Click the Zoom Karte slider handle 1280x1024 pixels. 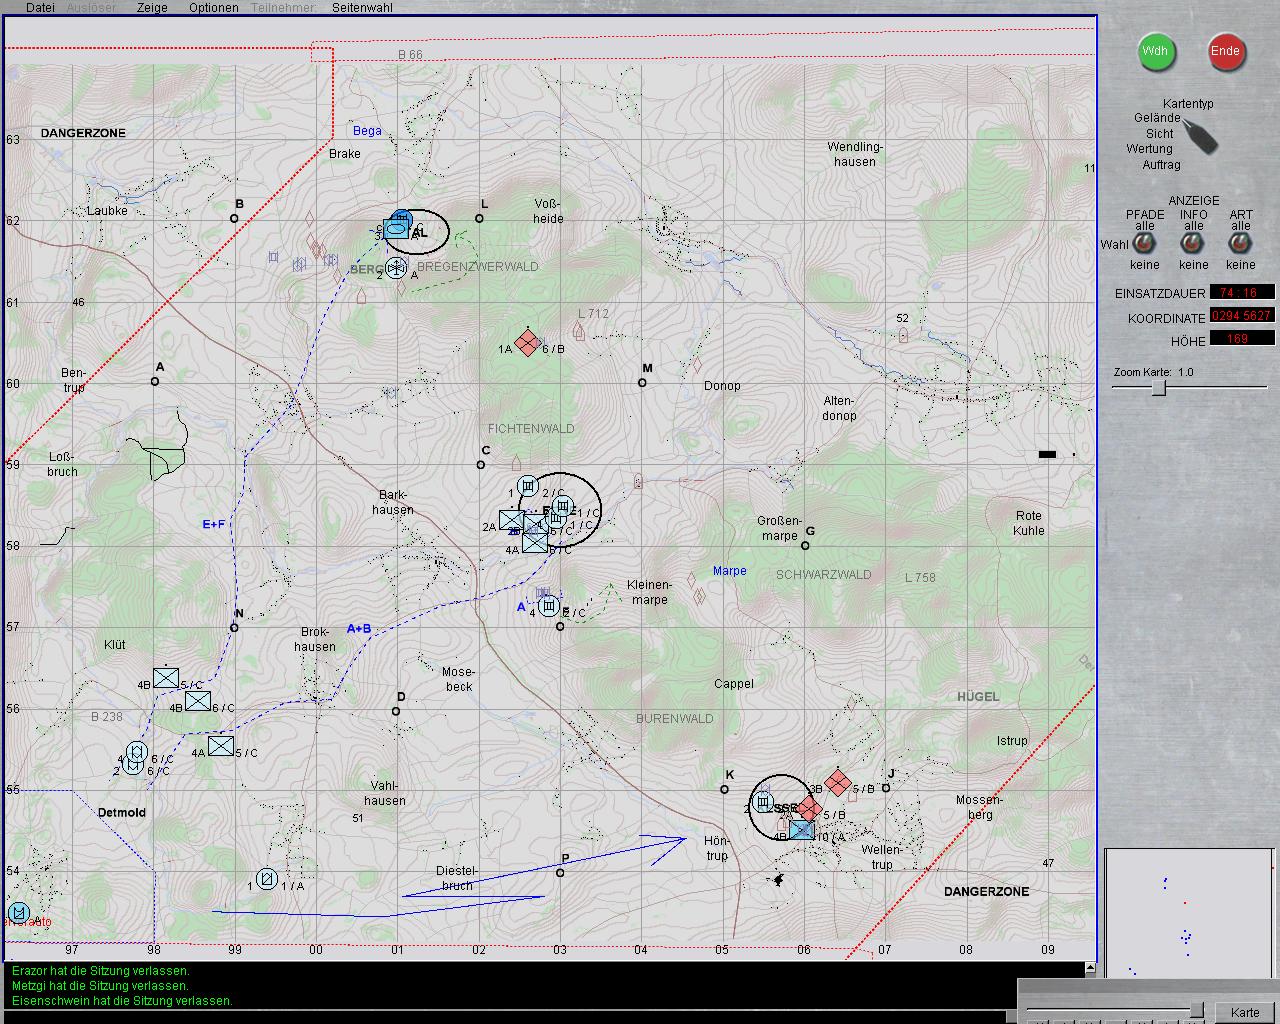pyautogui.click(x=1158, y=388)
